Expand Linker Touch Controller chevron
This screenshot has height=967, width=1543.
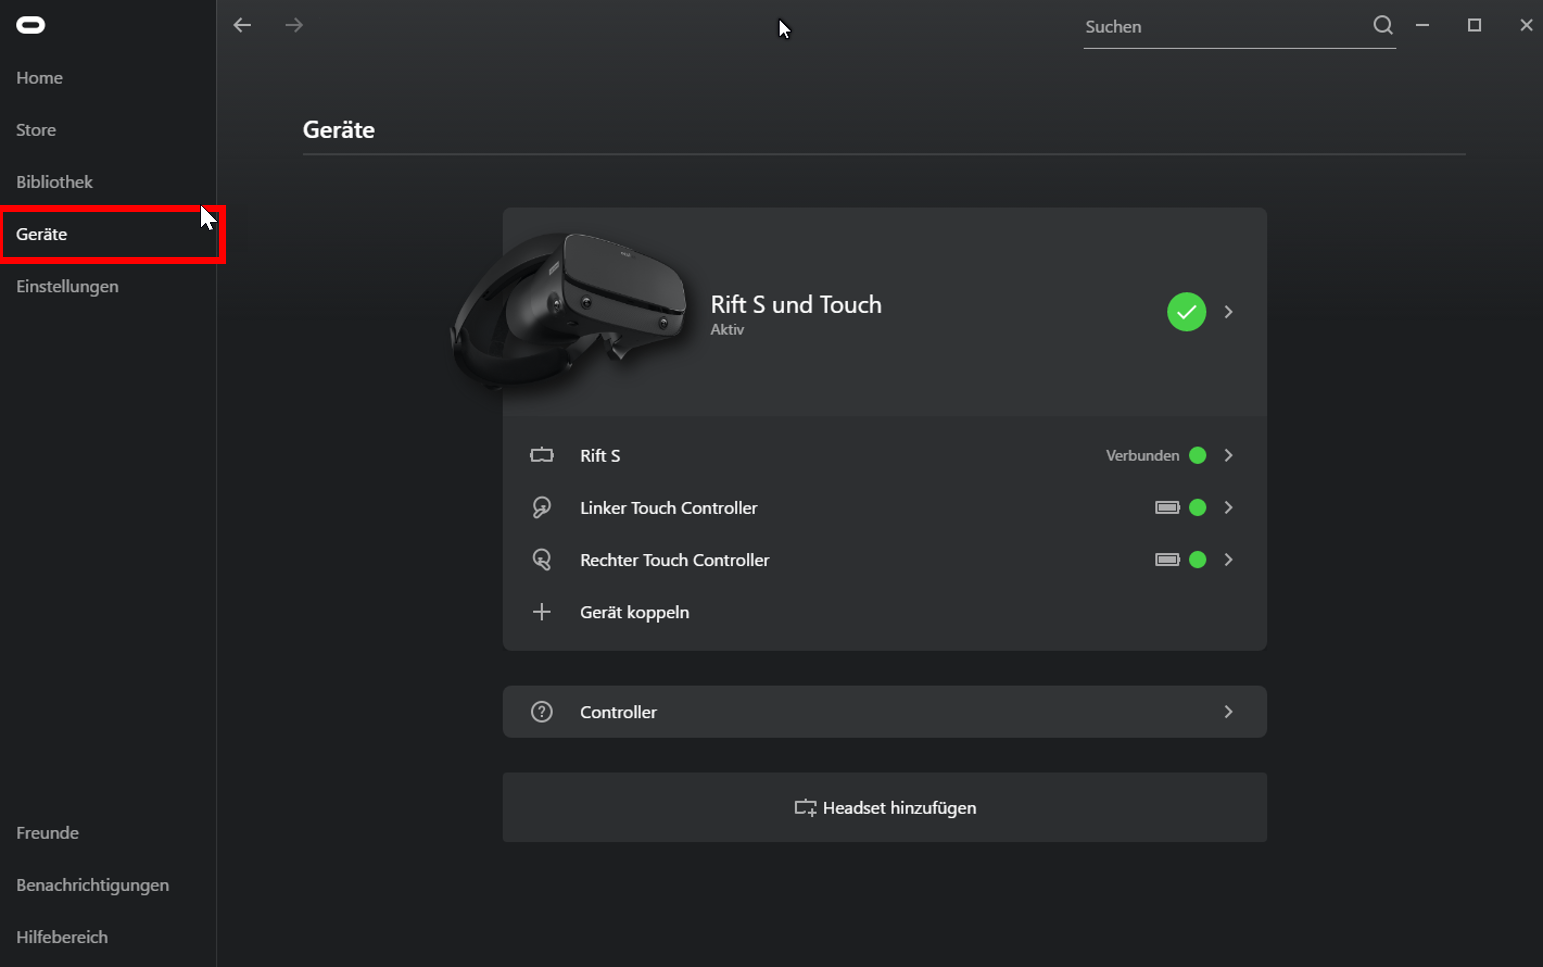pos(1228,507)
